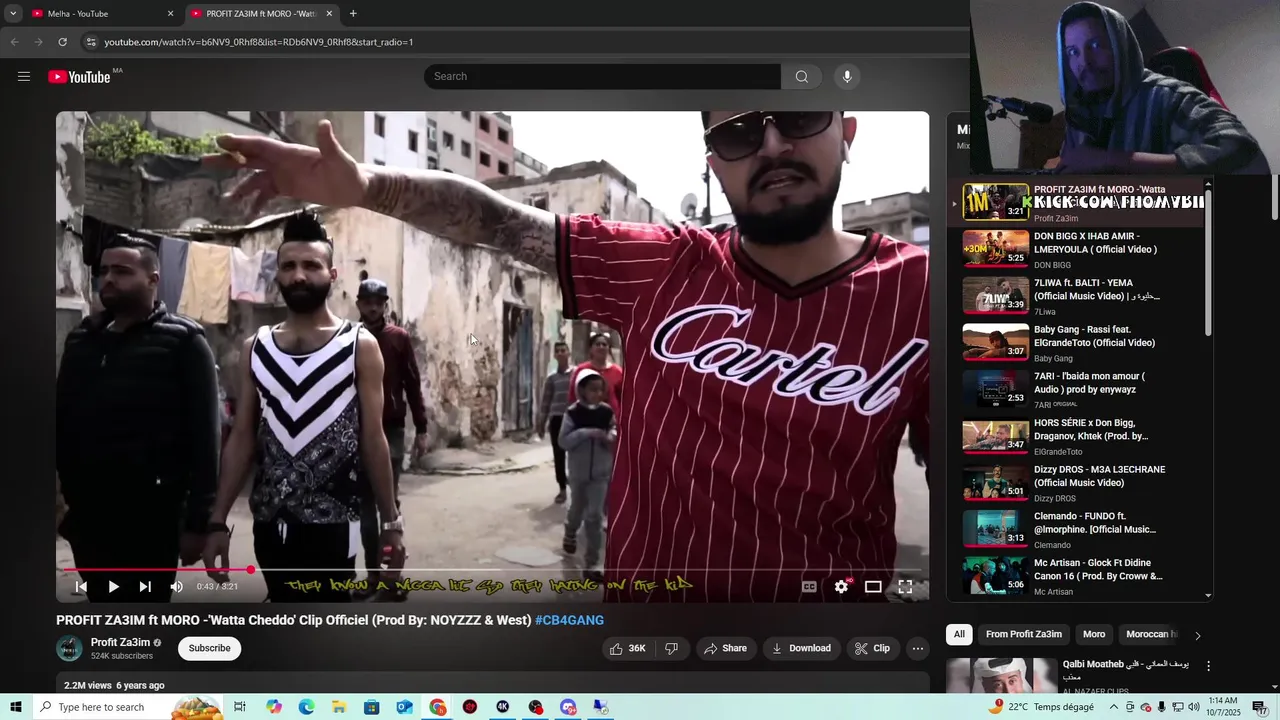Screen dimensions: 1280x720
Task: Open the YouTube hamburger guide menu
Action: (x=24, y=76)
